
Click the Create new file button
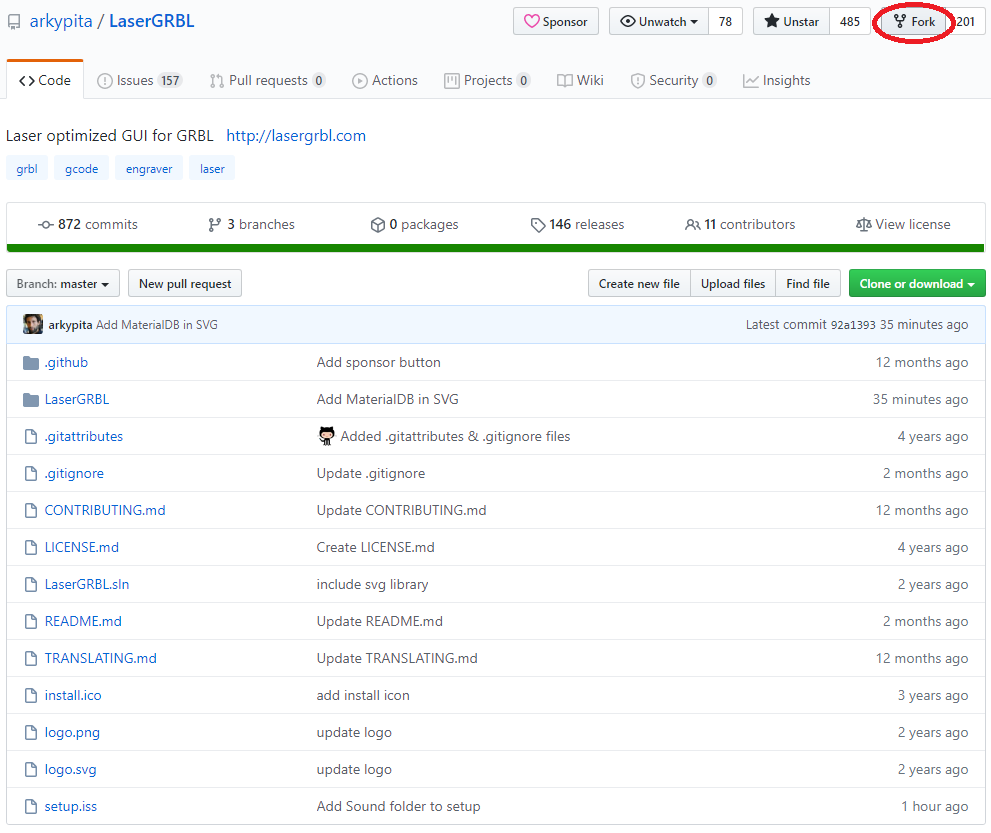639,284
